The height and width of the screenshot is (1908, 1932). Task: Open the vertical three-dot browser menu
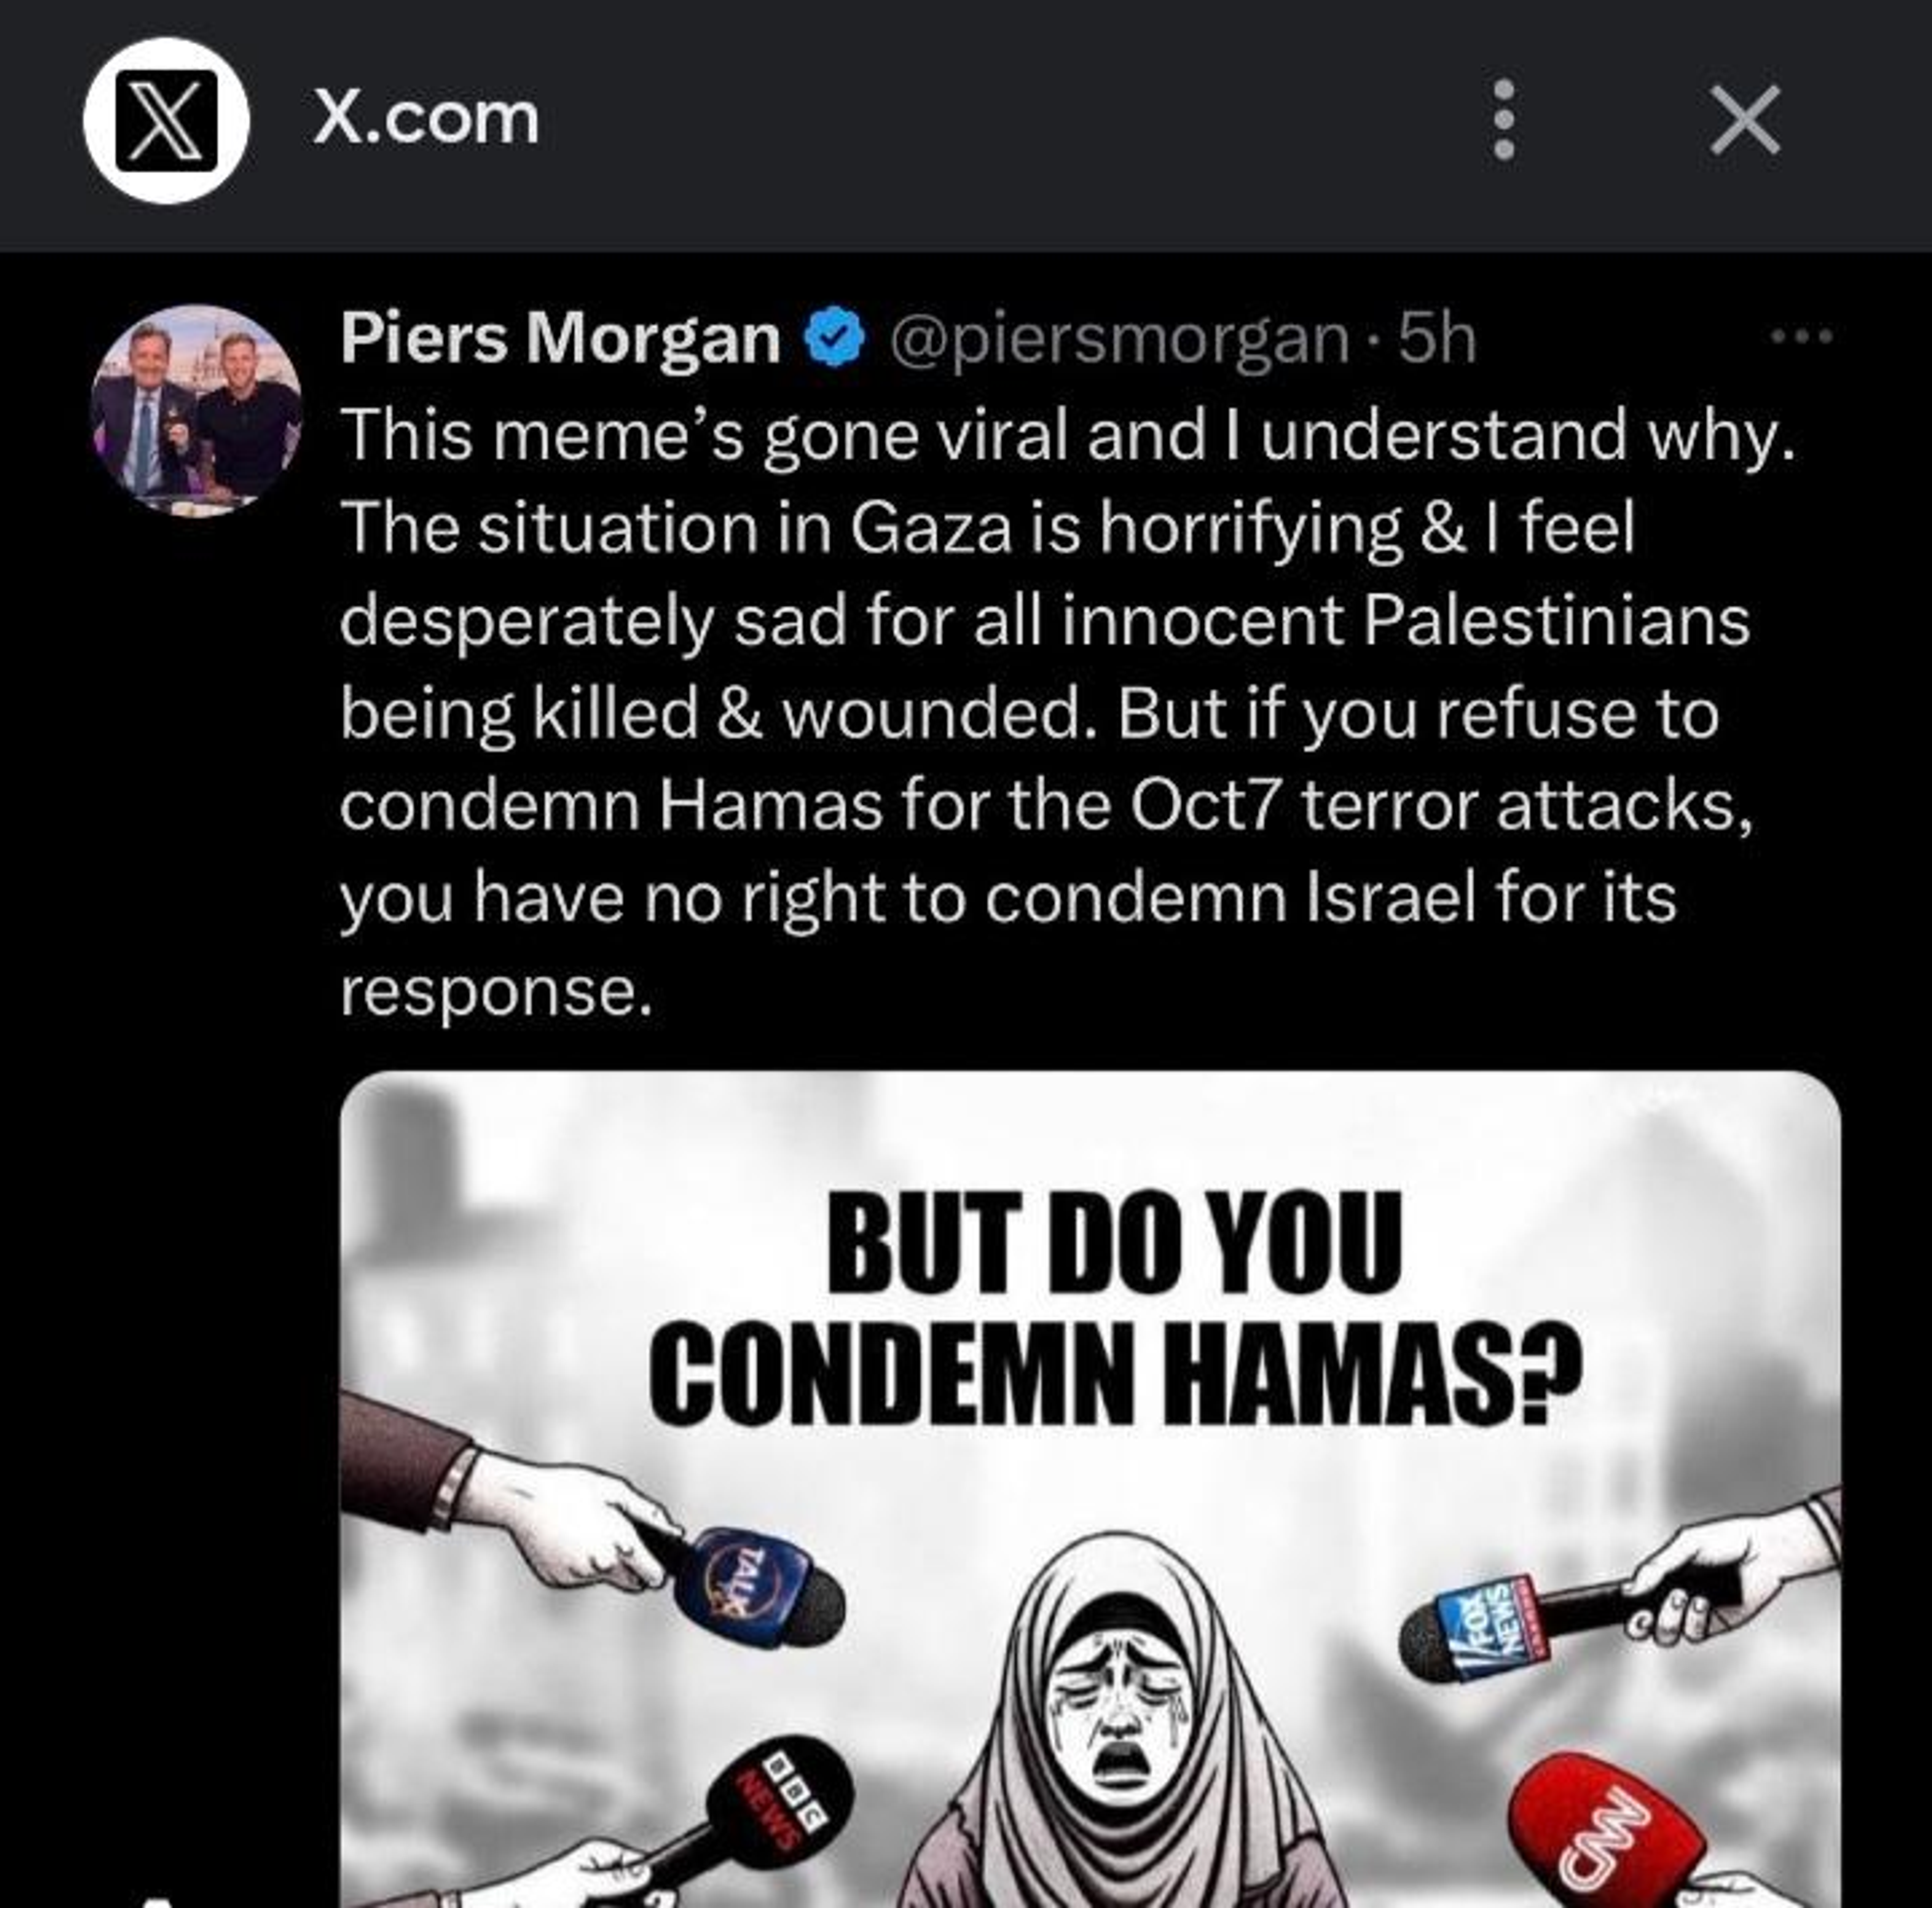(1503, 121)
